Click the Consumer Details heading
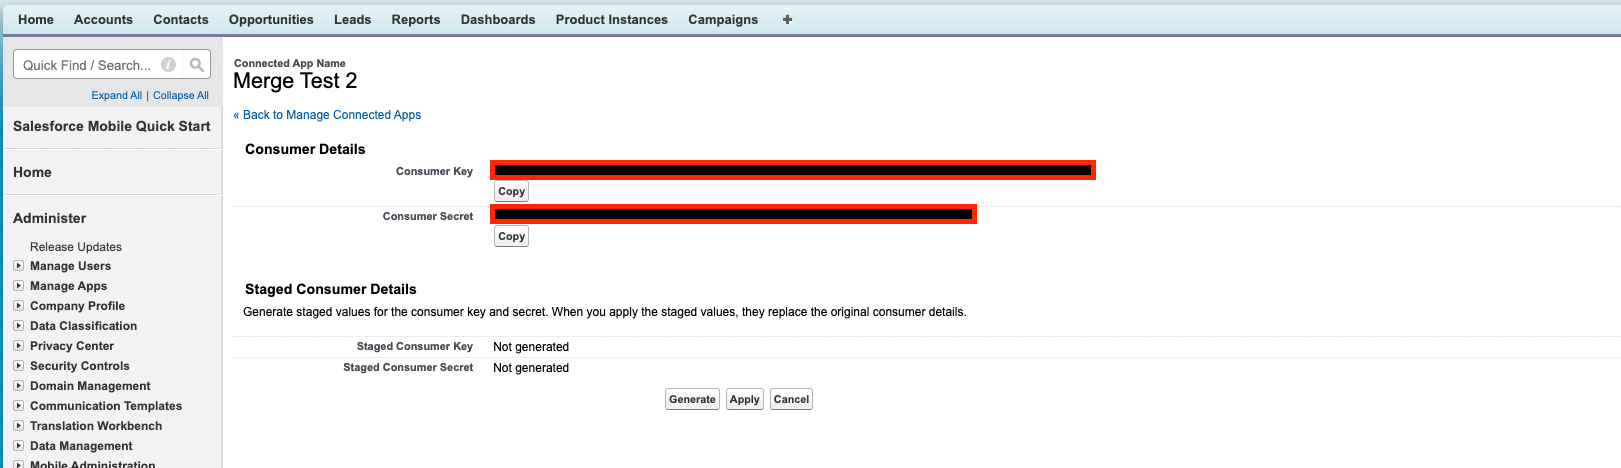 tap(305, 149)
